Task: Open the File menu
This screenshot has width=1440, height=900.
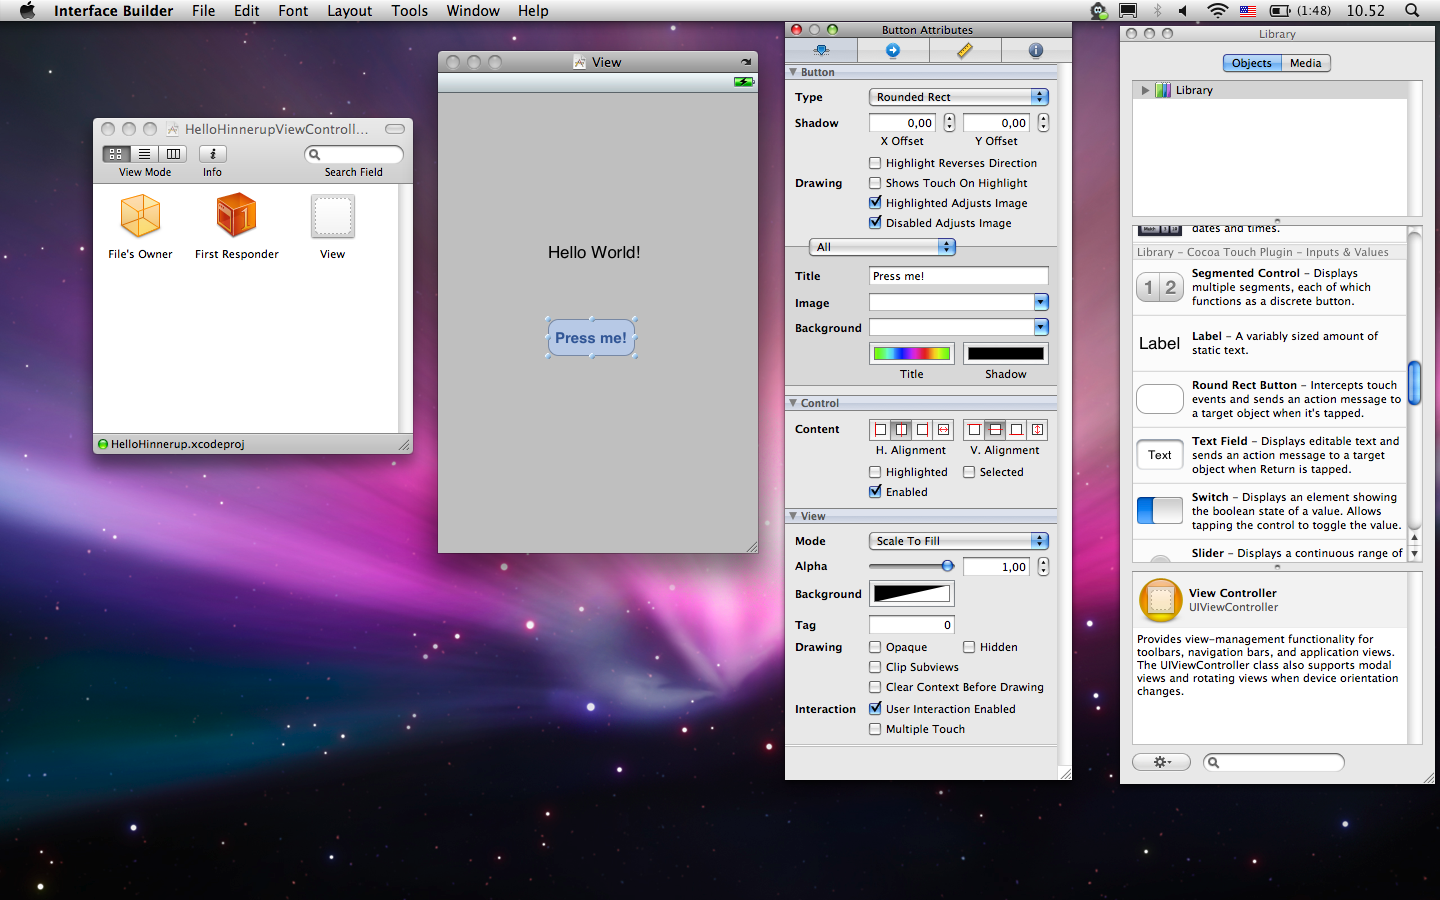Action: coord(203,10)
